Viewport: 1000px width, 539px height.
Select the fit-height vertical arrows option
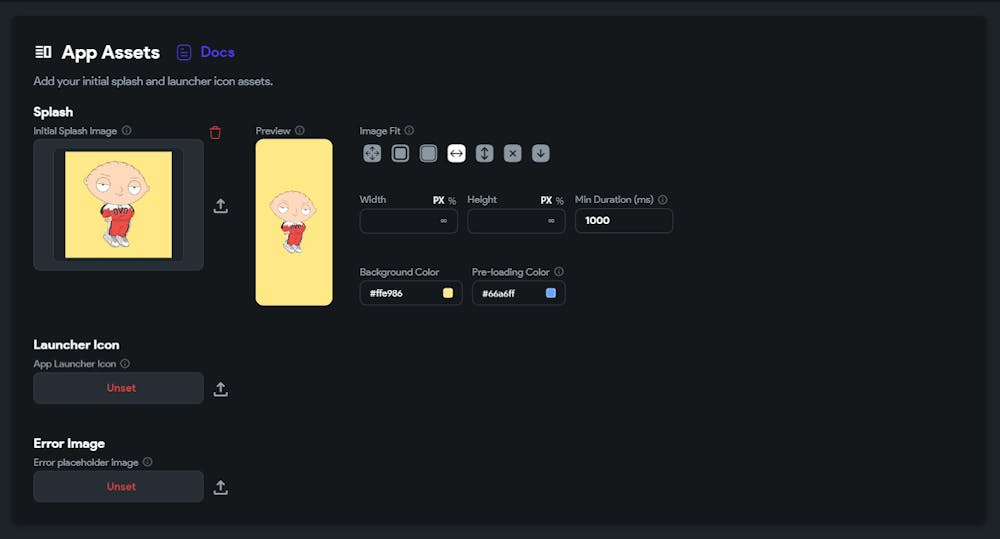click(x=485, y=153)
